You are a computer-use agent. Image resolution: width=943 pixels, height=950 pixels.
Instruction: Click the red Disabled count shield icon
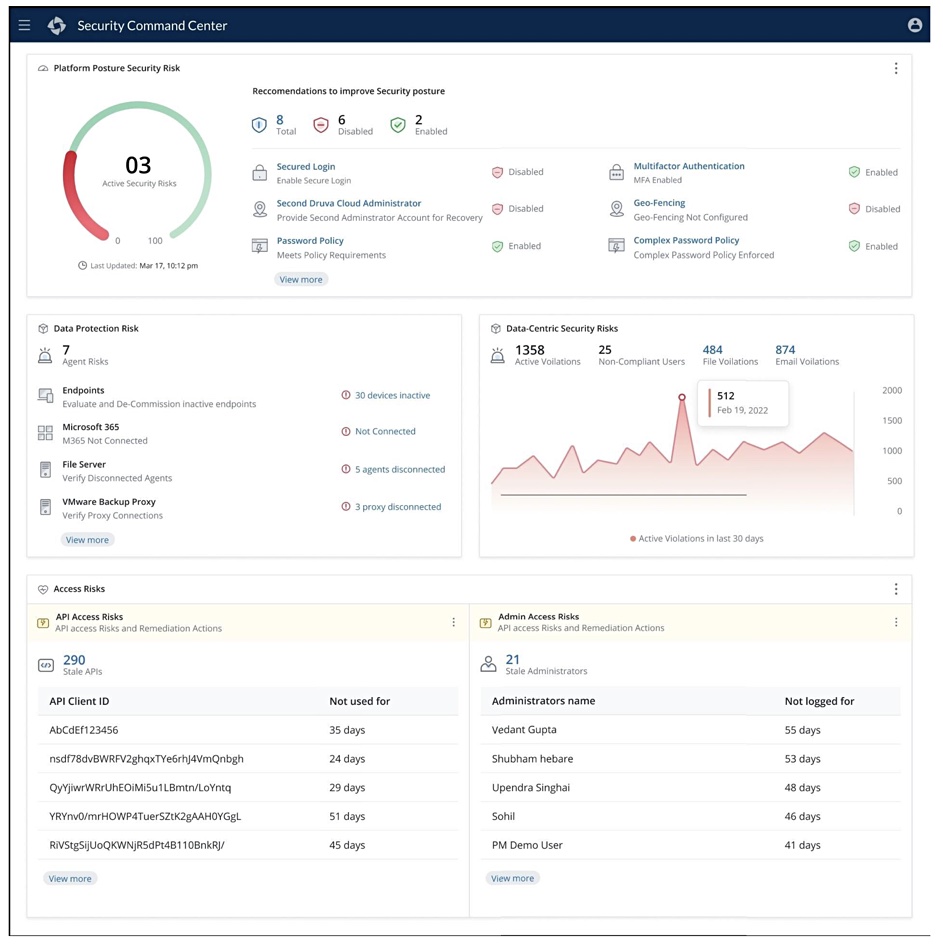pos(321,125)
